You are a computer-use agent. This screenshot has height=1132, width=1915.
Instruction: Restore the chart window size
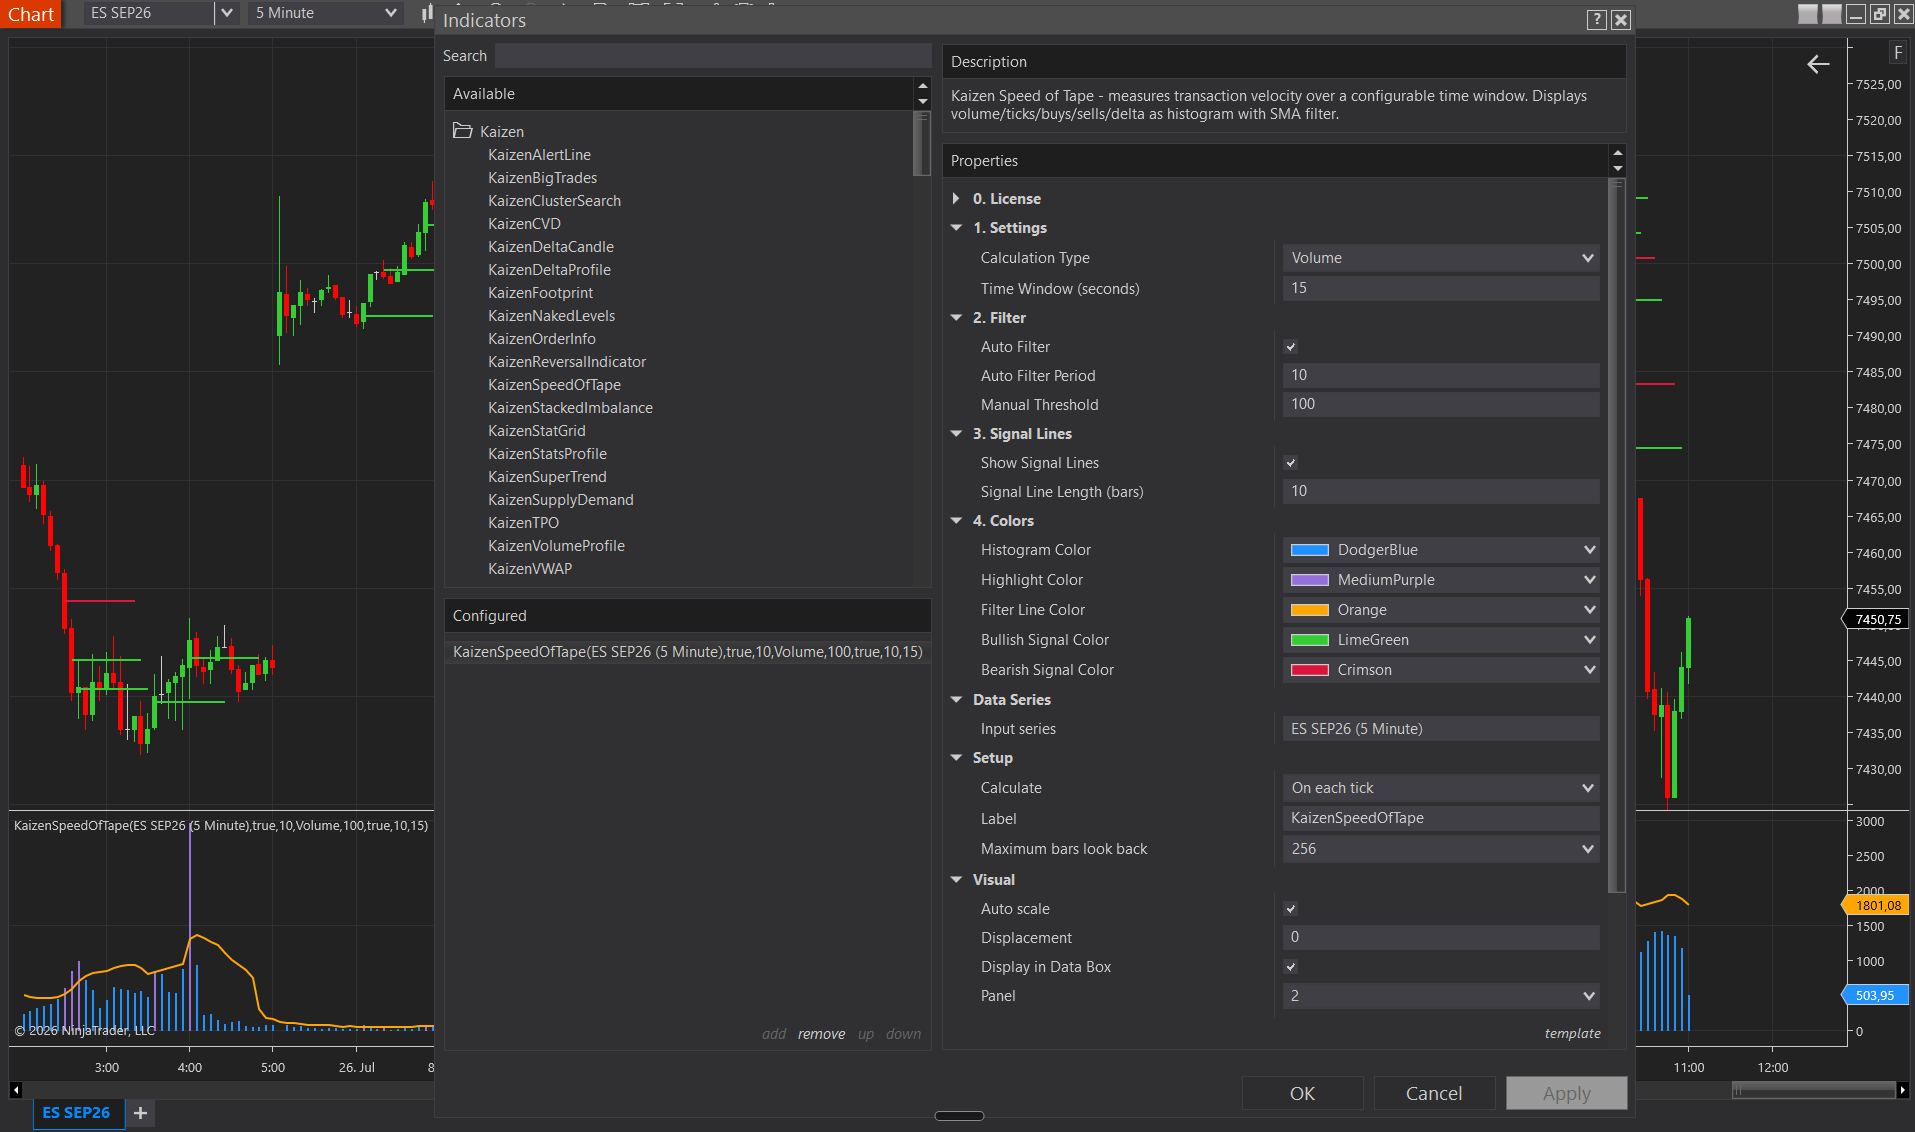click(1880, 14)
